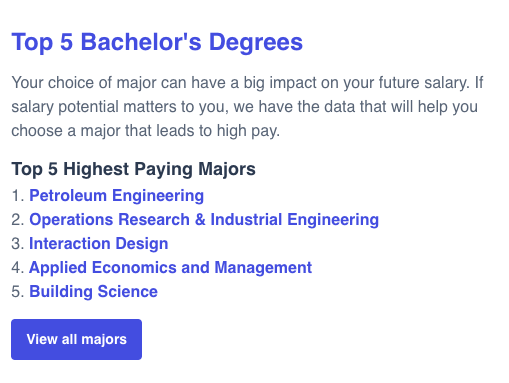Click list number 4 beside Applied Economics
Viewport: 509px width, 383px height.
(x=17, y=268)
